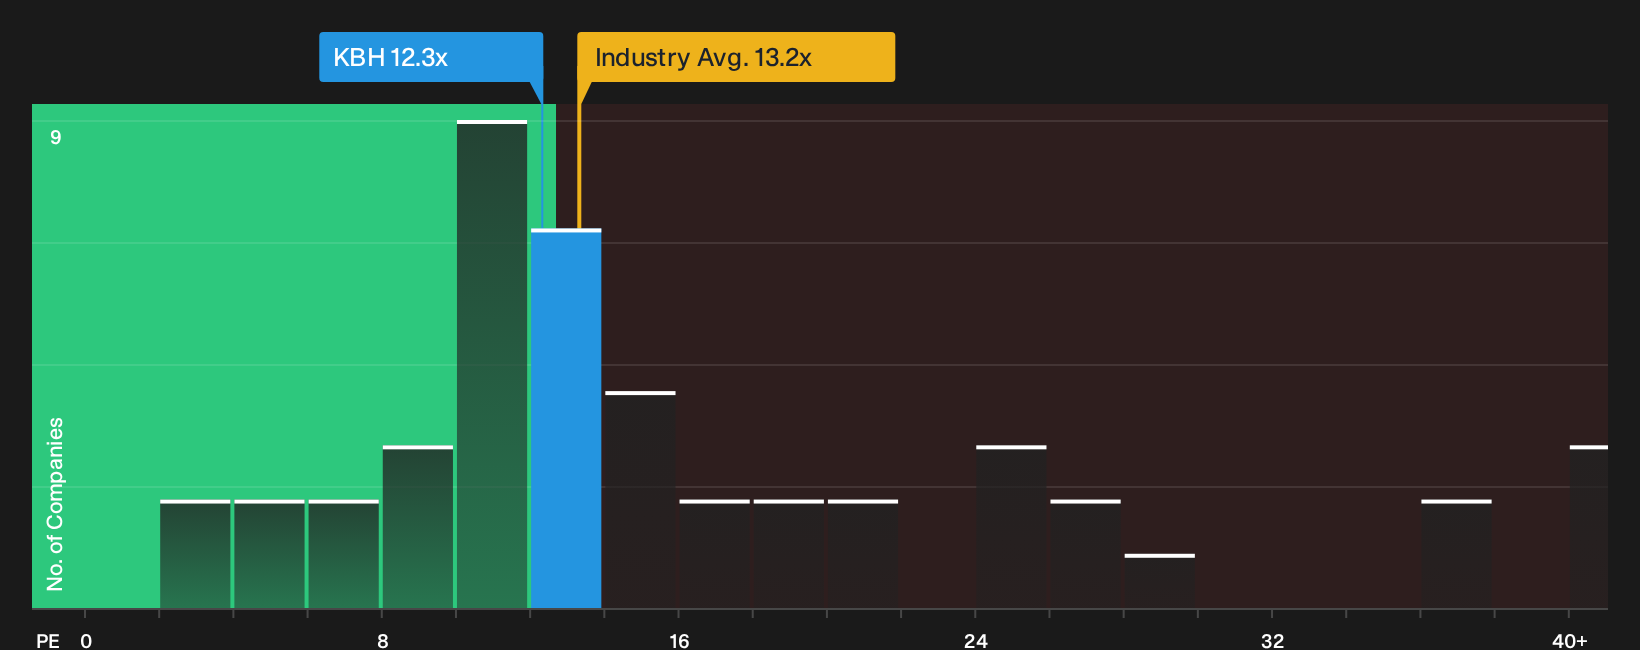This screenshot has height=650, width=1640.
Task: Click the PE axis label 0
Action: click(x=86, y=640)
